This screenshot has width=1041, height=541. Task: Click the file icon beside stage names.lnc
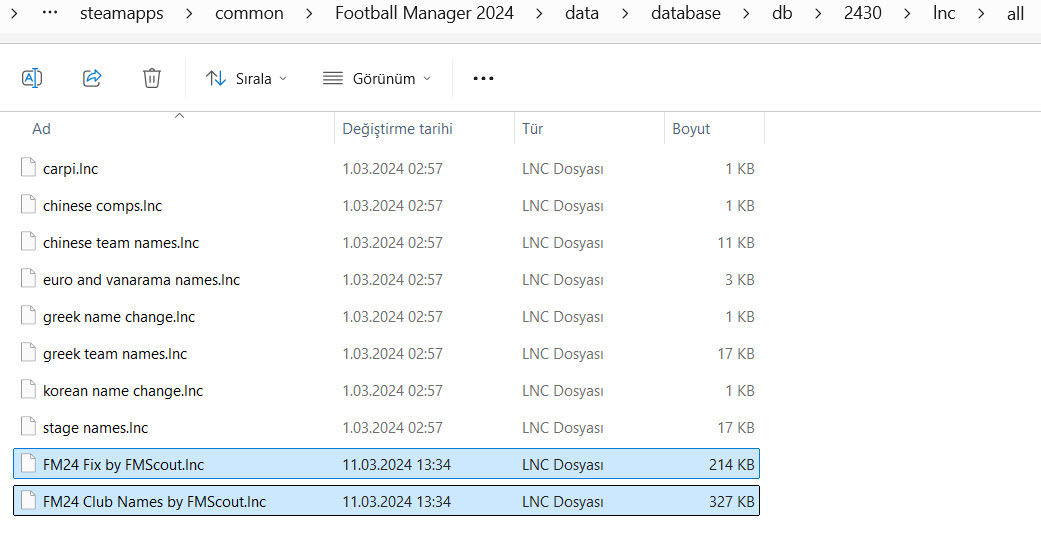pos(28,428)
